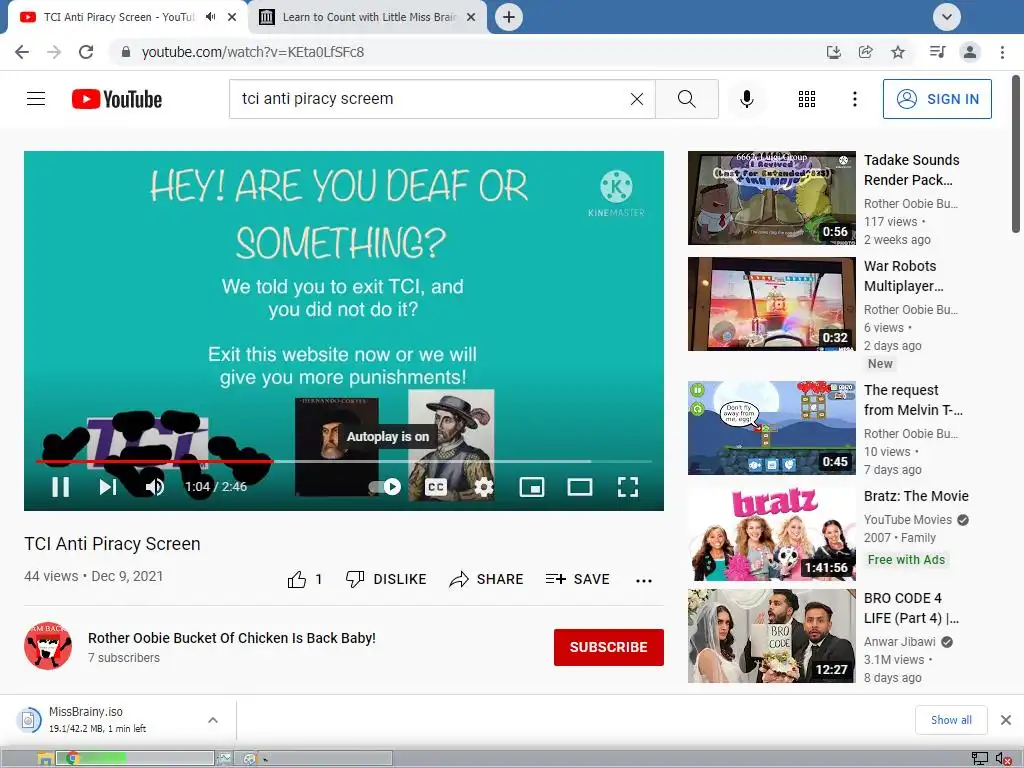Open the taskbar volume icon
Viewport: 1024px width, 768px height.
(x=1003, y=758)
